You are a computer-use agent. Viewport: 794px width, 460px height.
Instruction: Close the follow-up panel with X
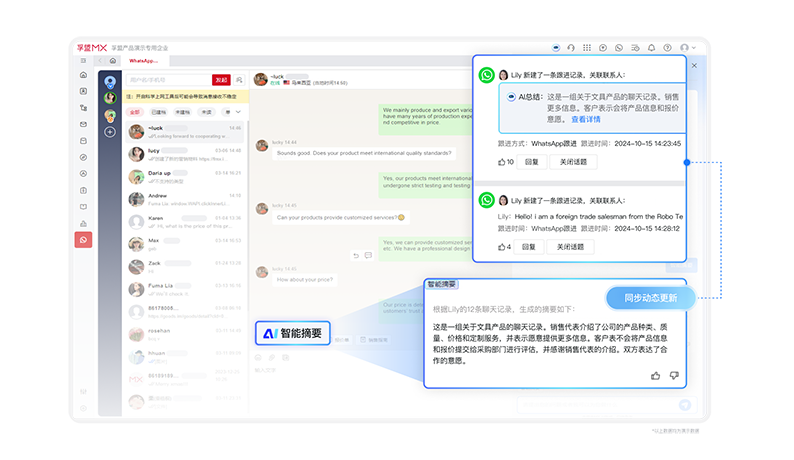point(694,65)
